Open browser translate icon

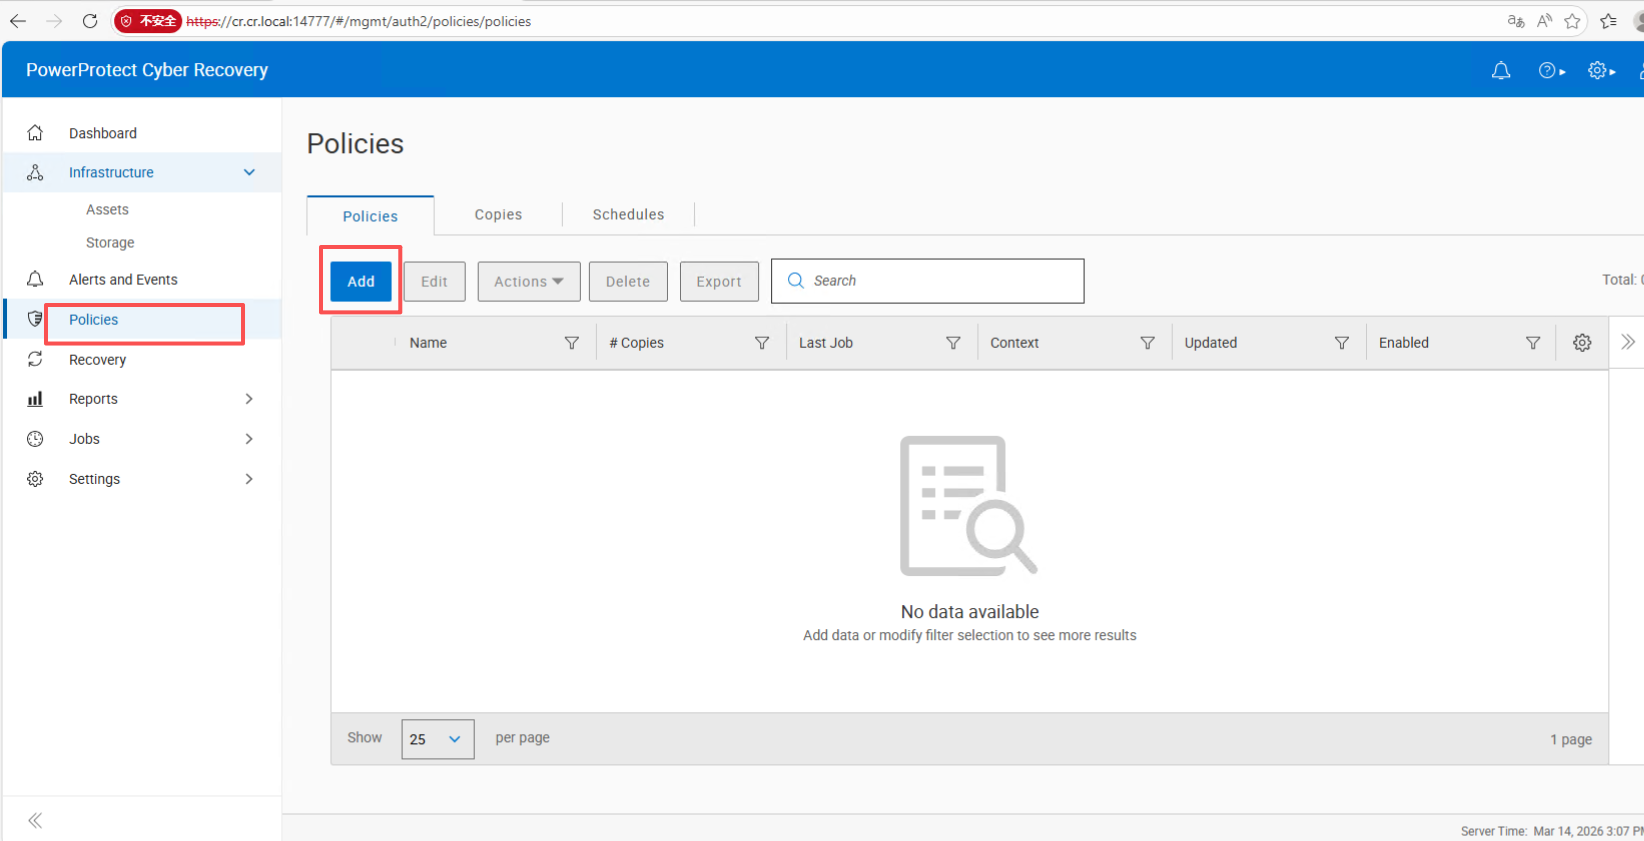pyautogui.click(x=1516, y=21)
